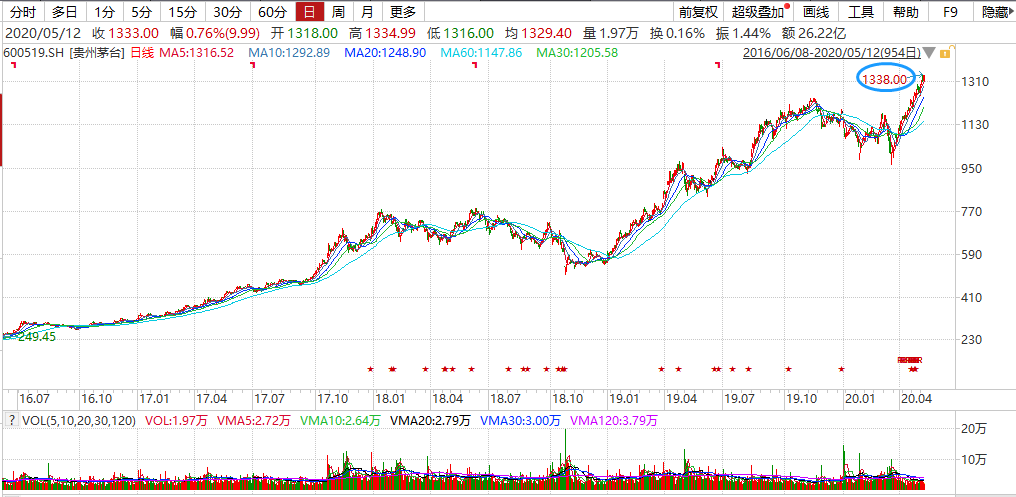Click the VOL:1.97万 value label
The image size is (1016, 497).
(176, 421)
